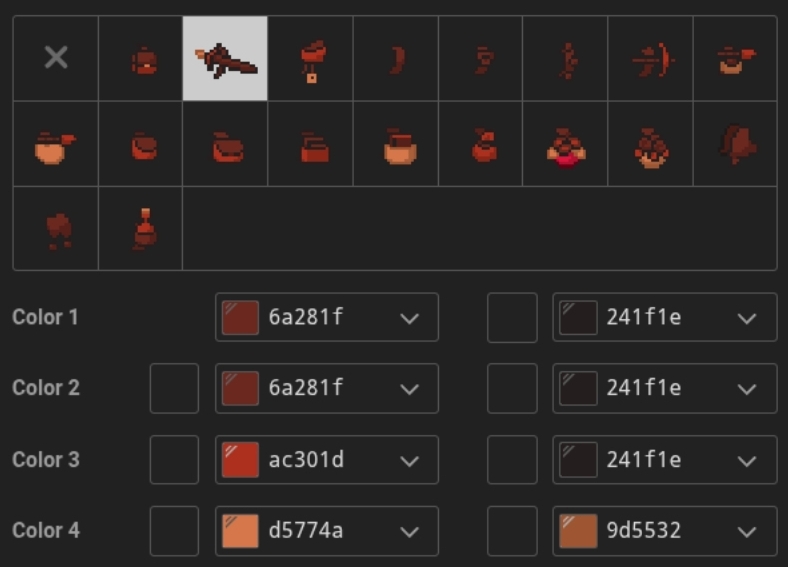Enable Color 3 second checkbox beside 241f1e
The width and height of the screenshot is (788, 567).
(512, 460)
